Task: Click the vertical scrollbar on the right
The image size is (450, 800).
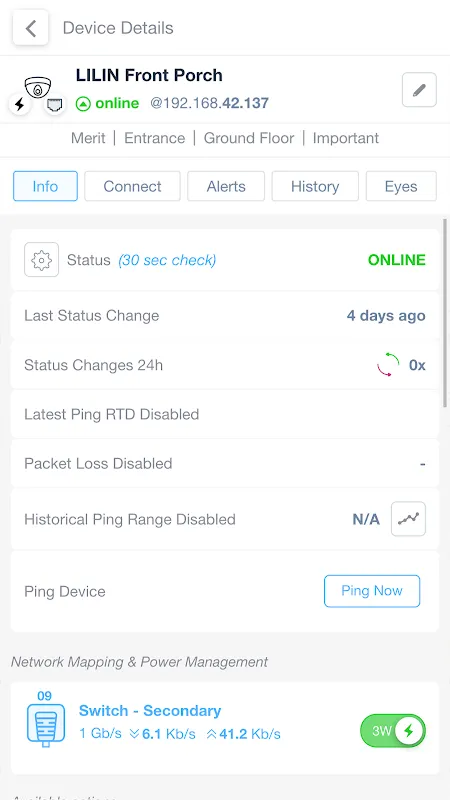Action: coord(445,312)
